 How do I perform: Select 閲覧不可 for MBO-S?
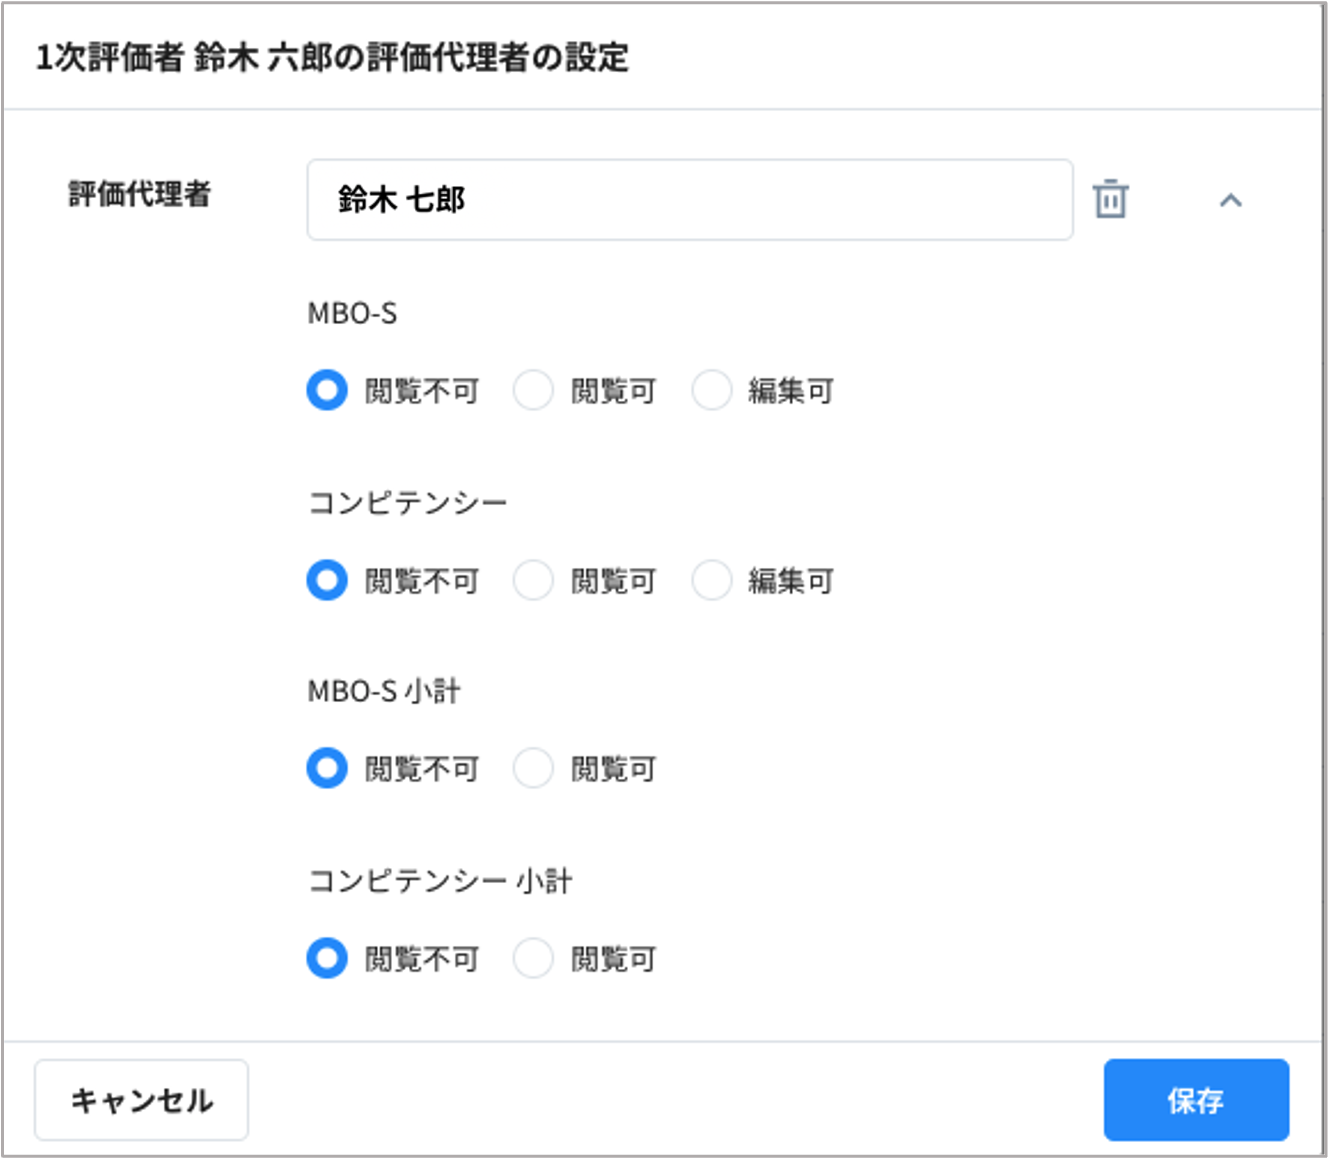(x=327, y=390)
